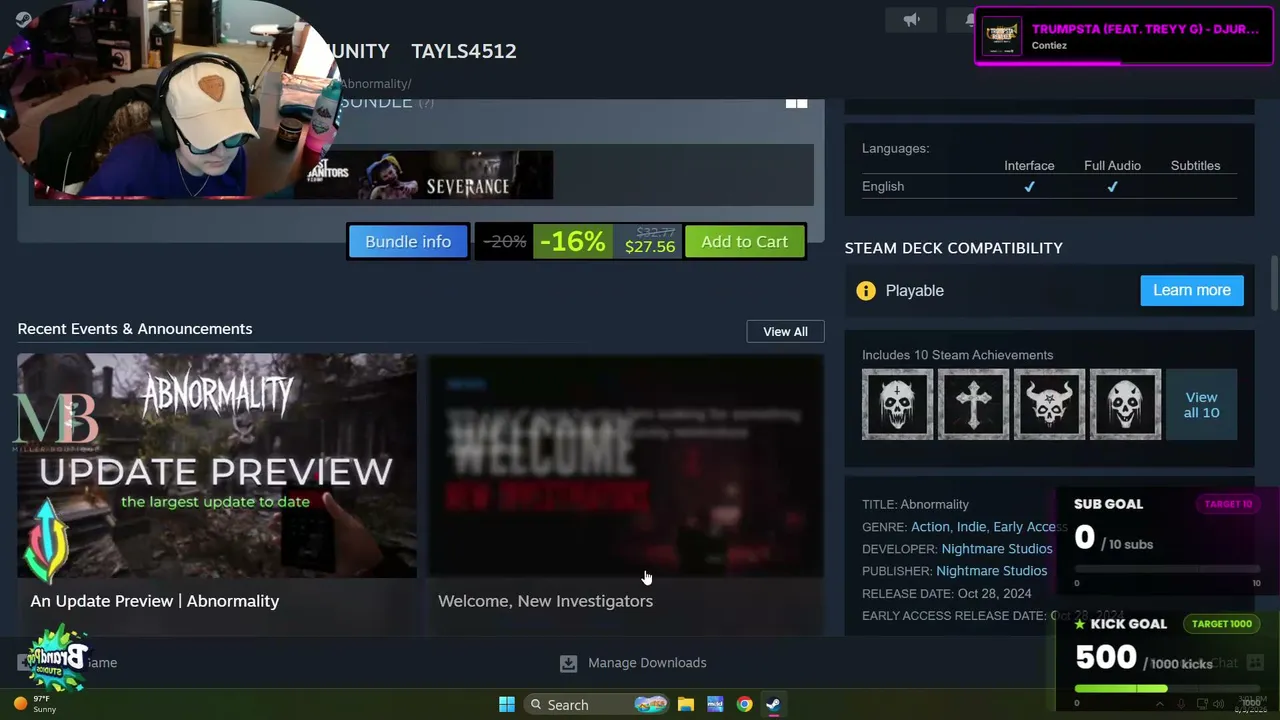
Task: Open the Manage Downloads link
Action: [x=647, y=663]
